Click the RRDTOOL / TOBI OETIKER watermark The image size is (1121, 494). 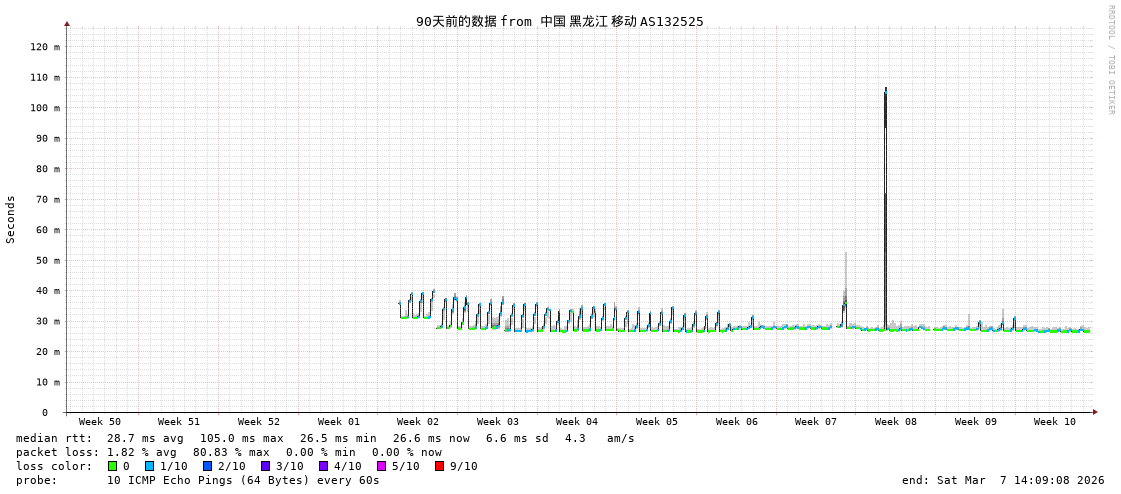click(x=1110, y=60)
